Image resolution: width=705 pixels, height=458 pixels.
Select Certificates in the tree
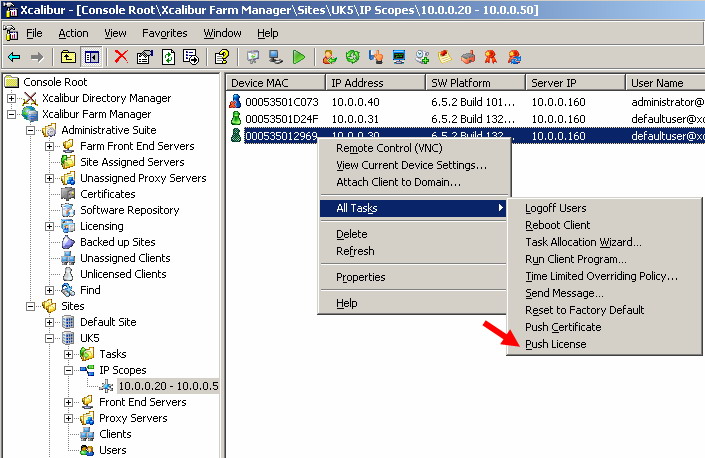[107, 194]
